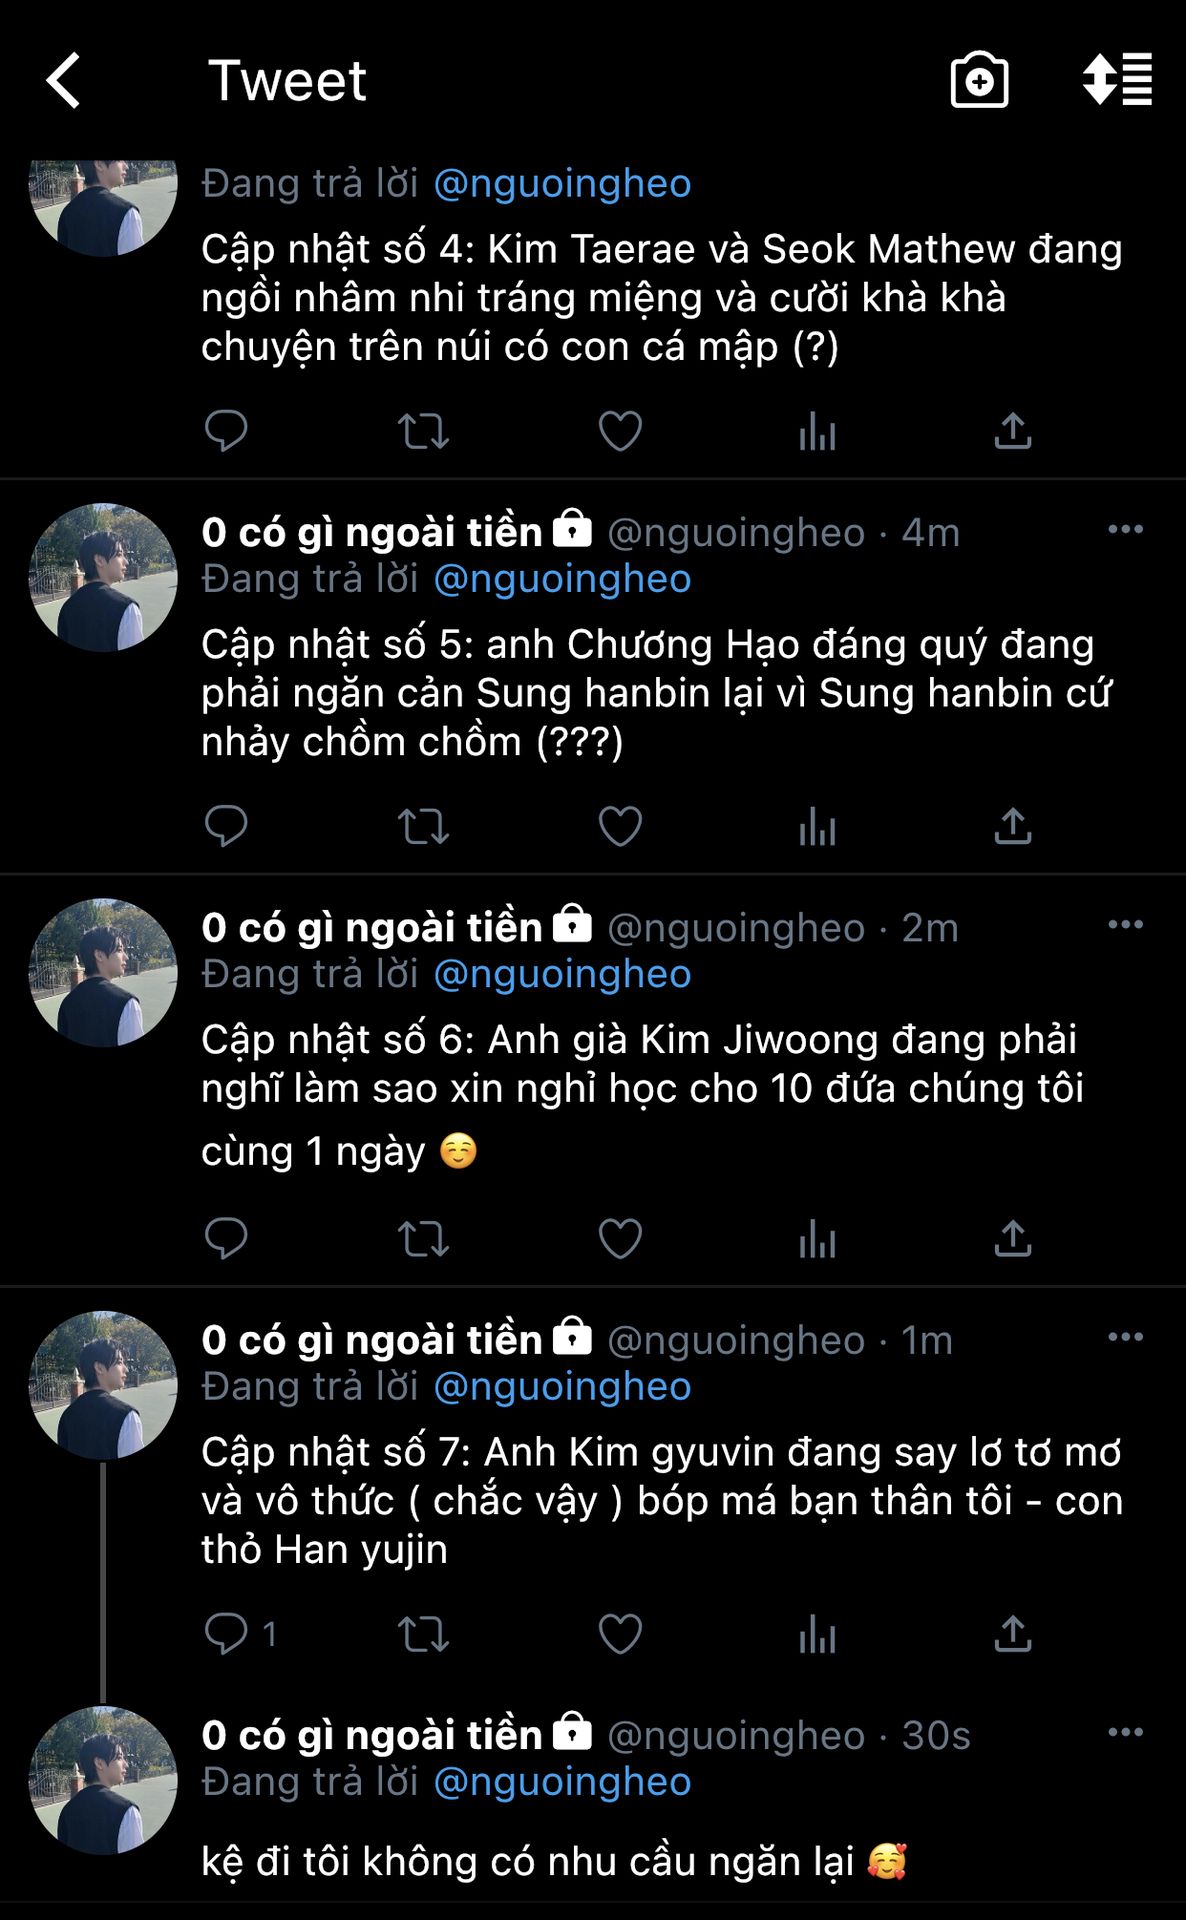Image resolution: width=1186 pixels, height=1920 pixels.
Task: View analytics of 'Cập nhật số 6' tweet
Action: 817,1239
